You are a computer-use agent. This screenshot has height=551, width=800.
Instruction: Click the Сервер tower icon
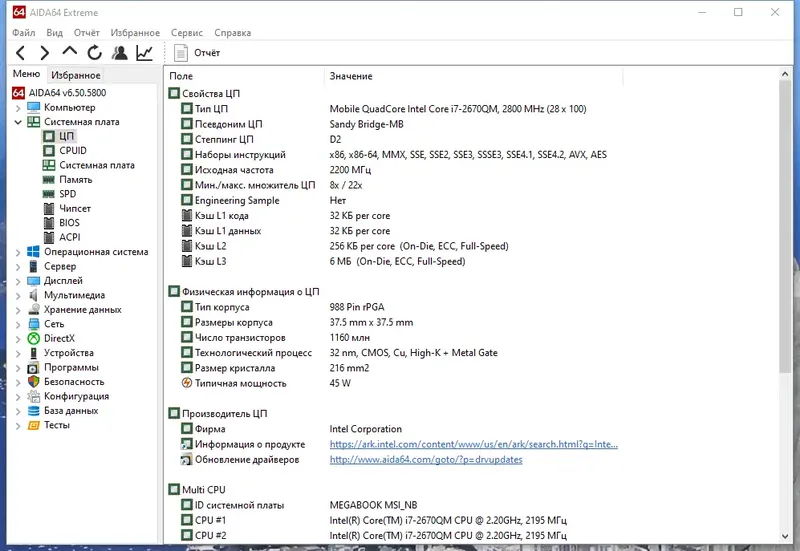(34, 266)
